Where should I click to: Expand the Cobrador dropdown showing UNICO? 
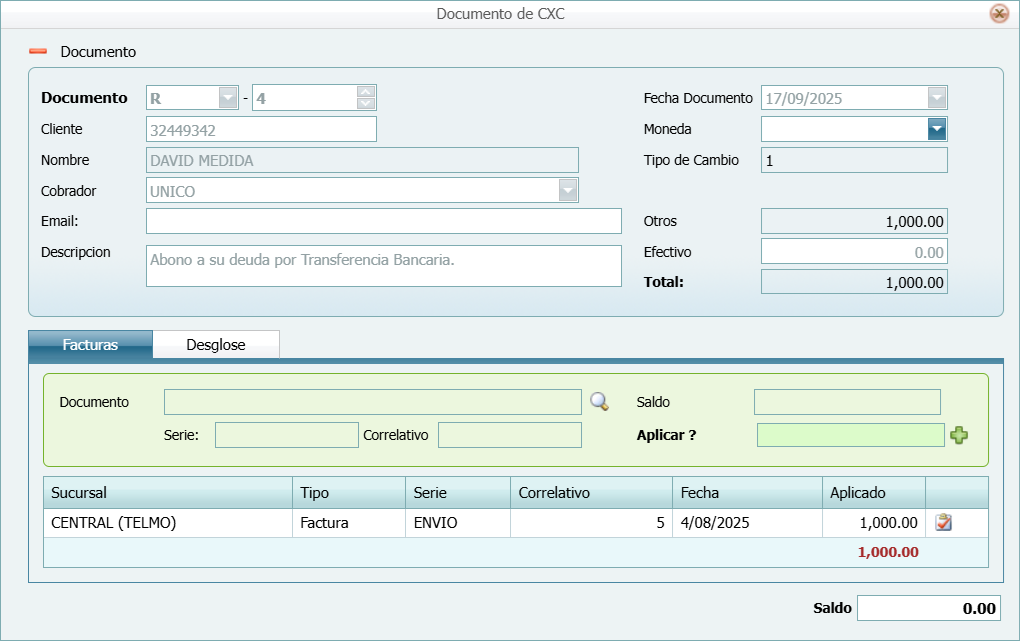(x=568, y=190)
